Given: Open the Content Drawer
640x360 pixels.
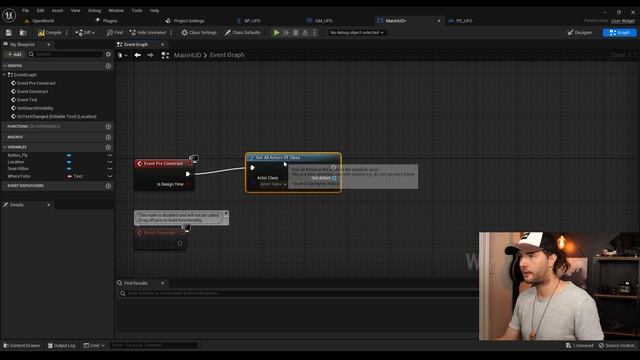Looking at the screenshot, I should [22, 346].
